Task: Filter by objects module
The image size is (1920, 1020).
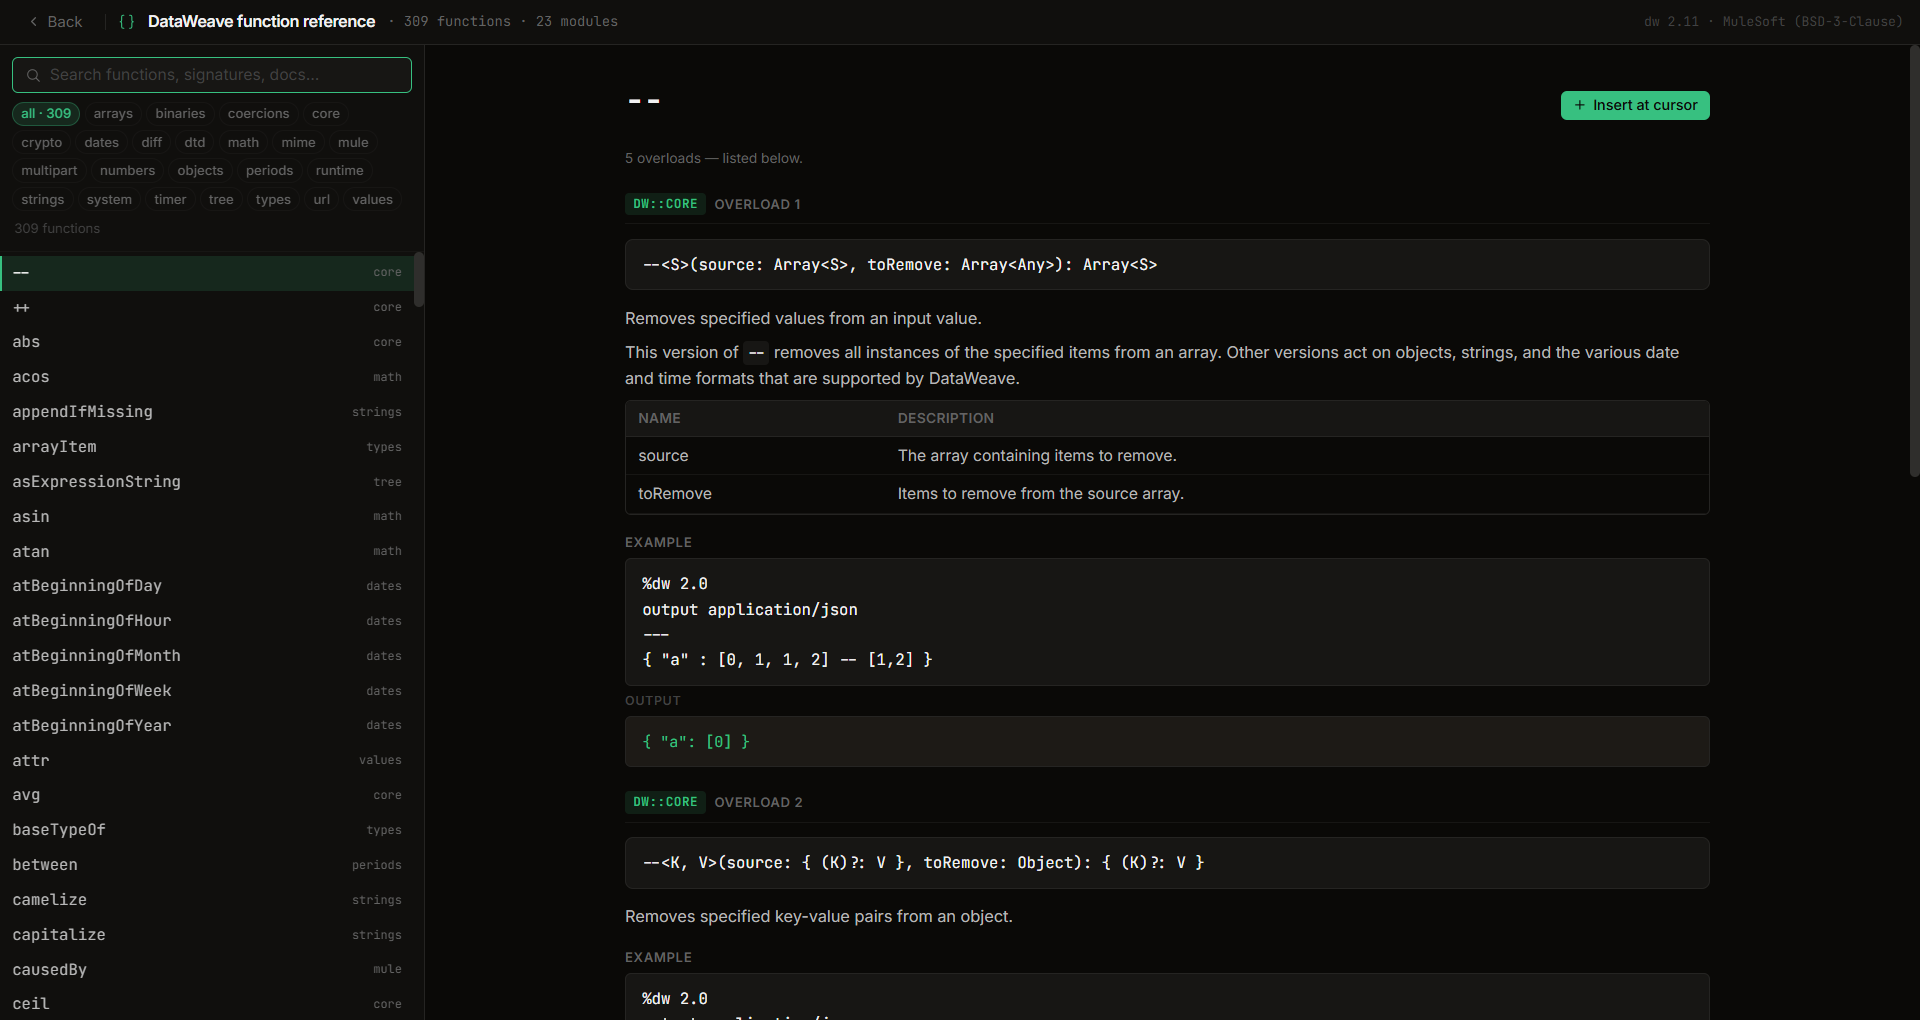Action: coord(200,171)
